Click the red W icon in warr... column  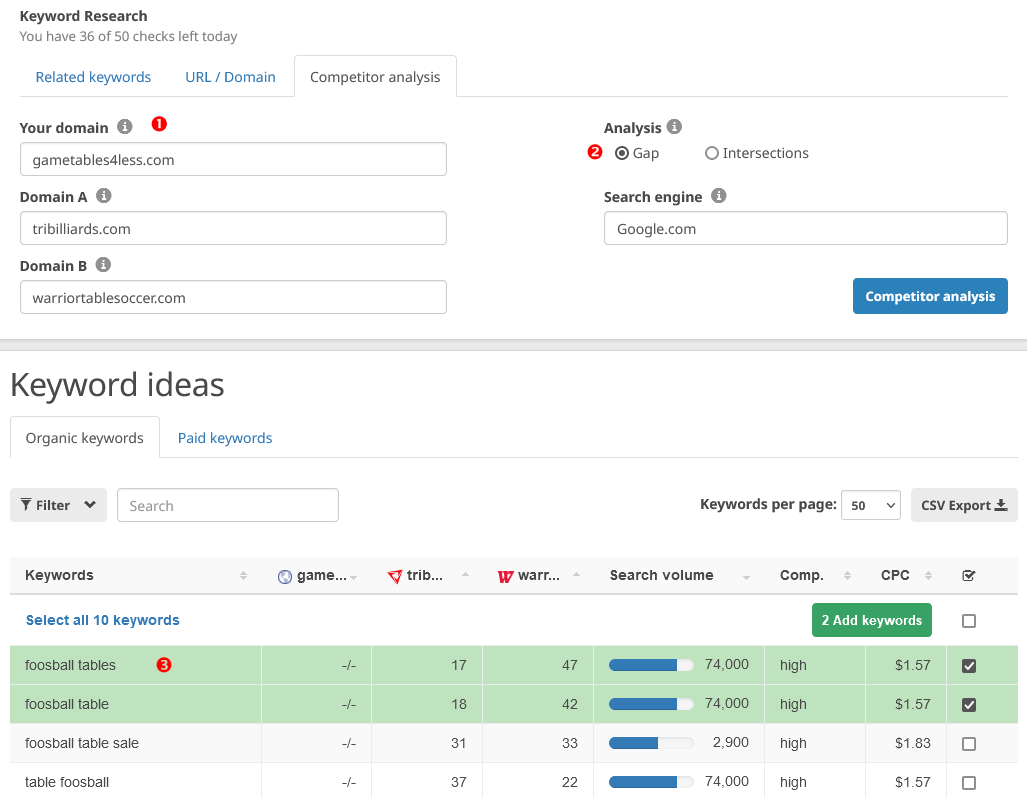(x=505, y=577)
